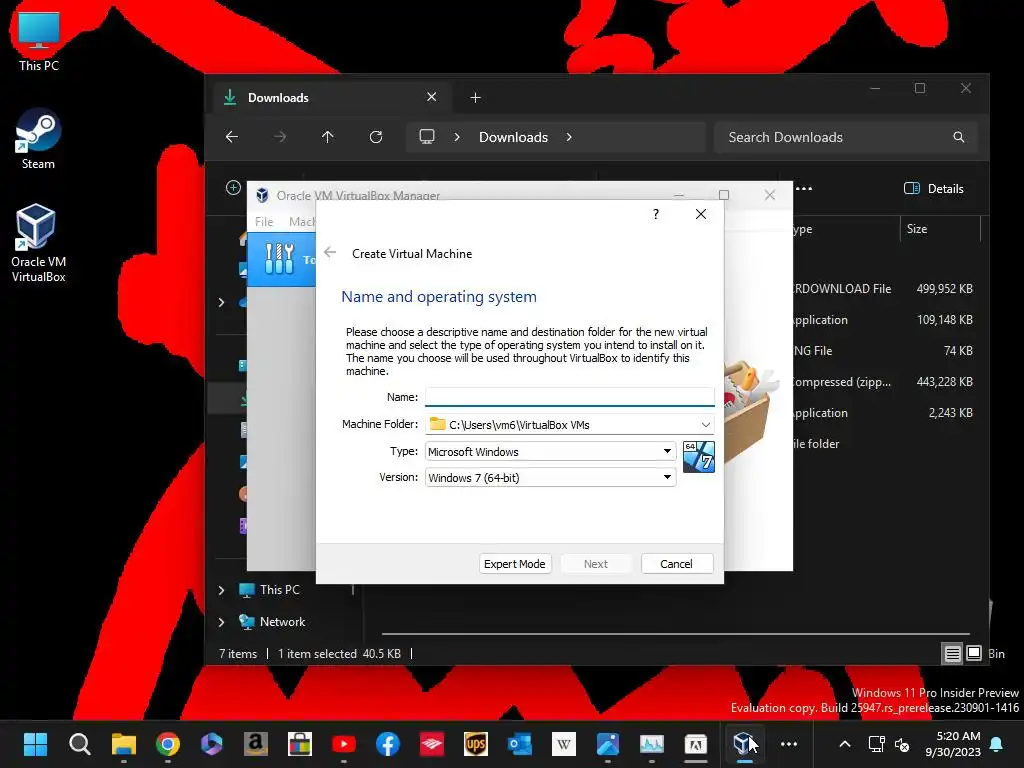Click the muted volume tray icon

pyautogui.click(x=902, y=744)
